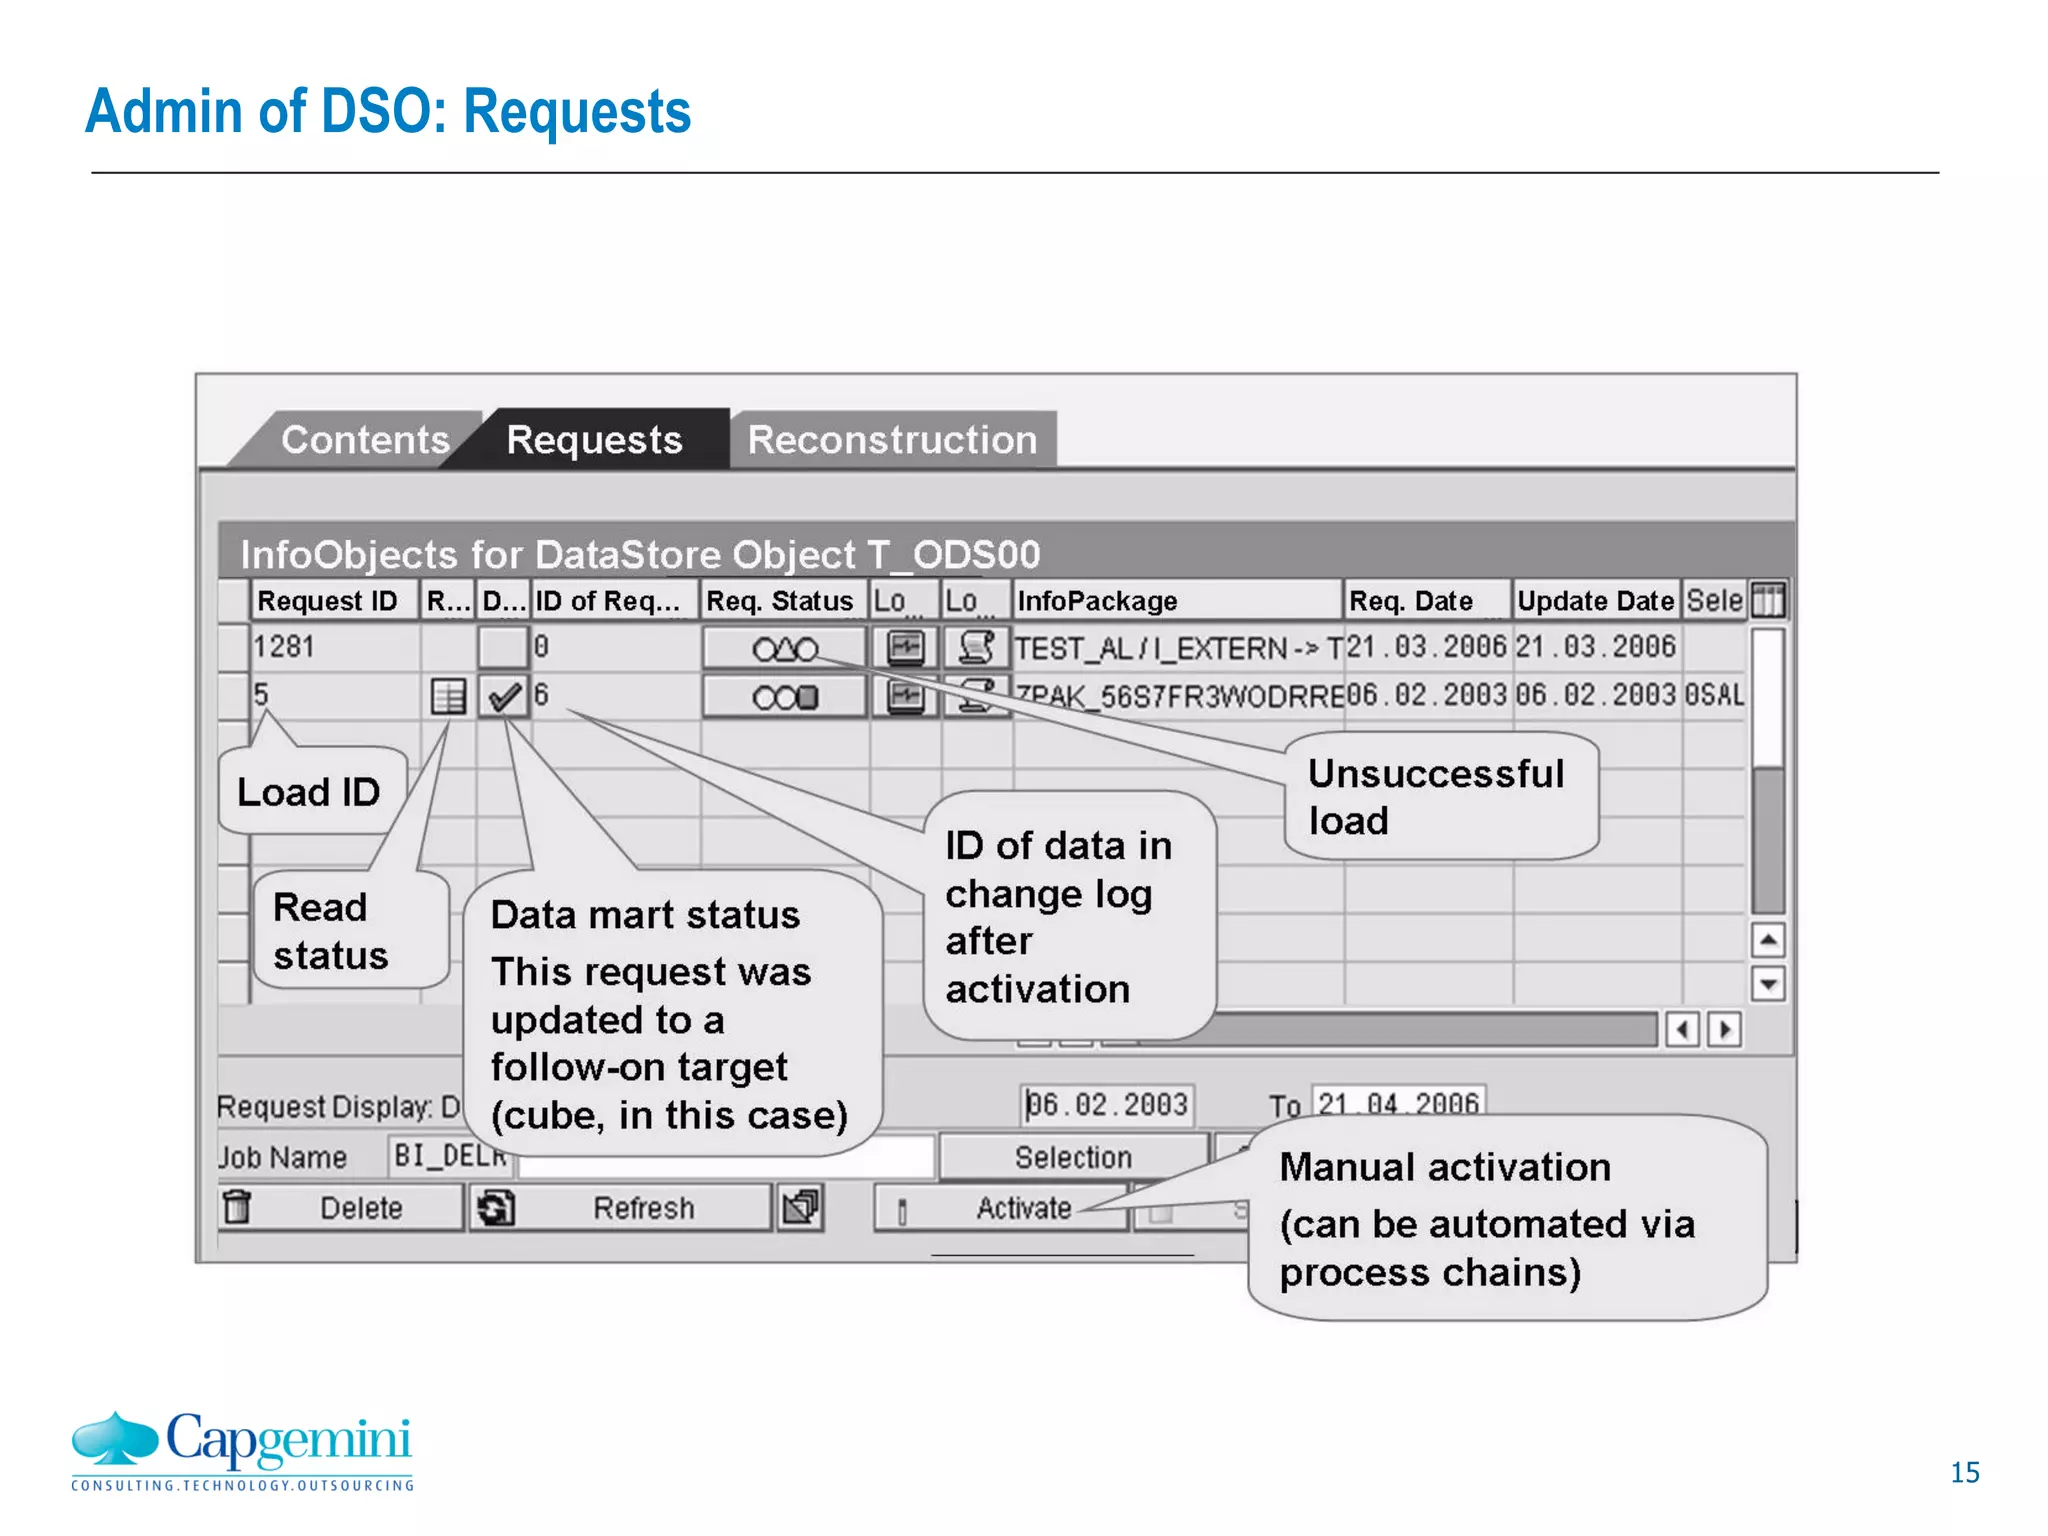Select request ID 5 cell
2048x1536 pixels.
[334, 696]
